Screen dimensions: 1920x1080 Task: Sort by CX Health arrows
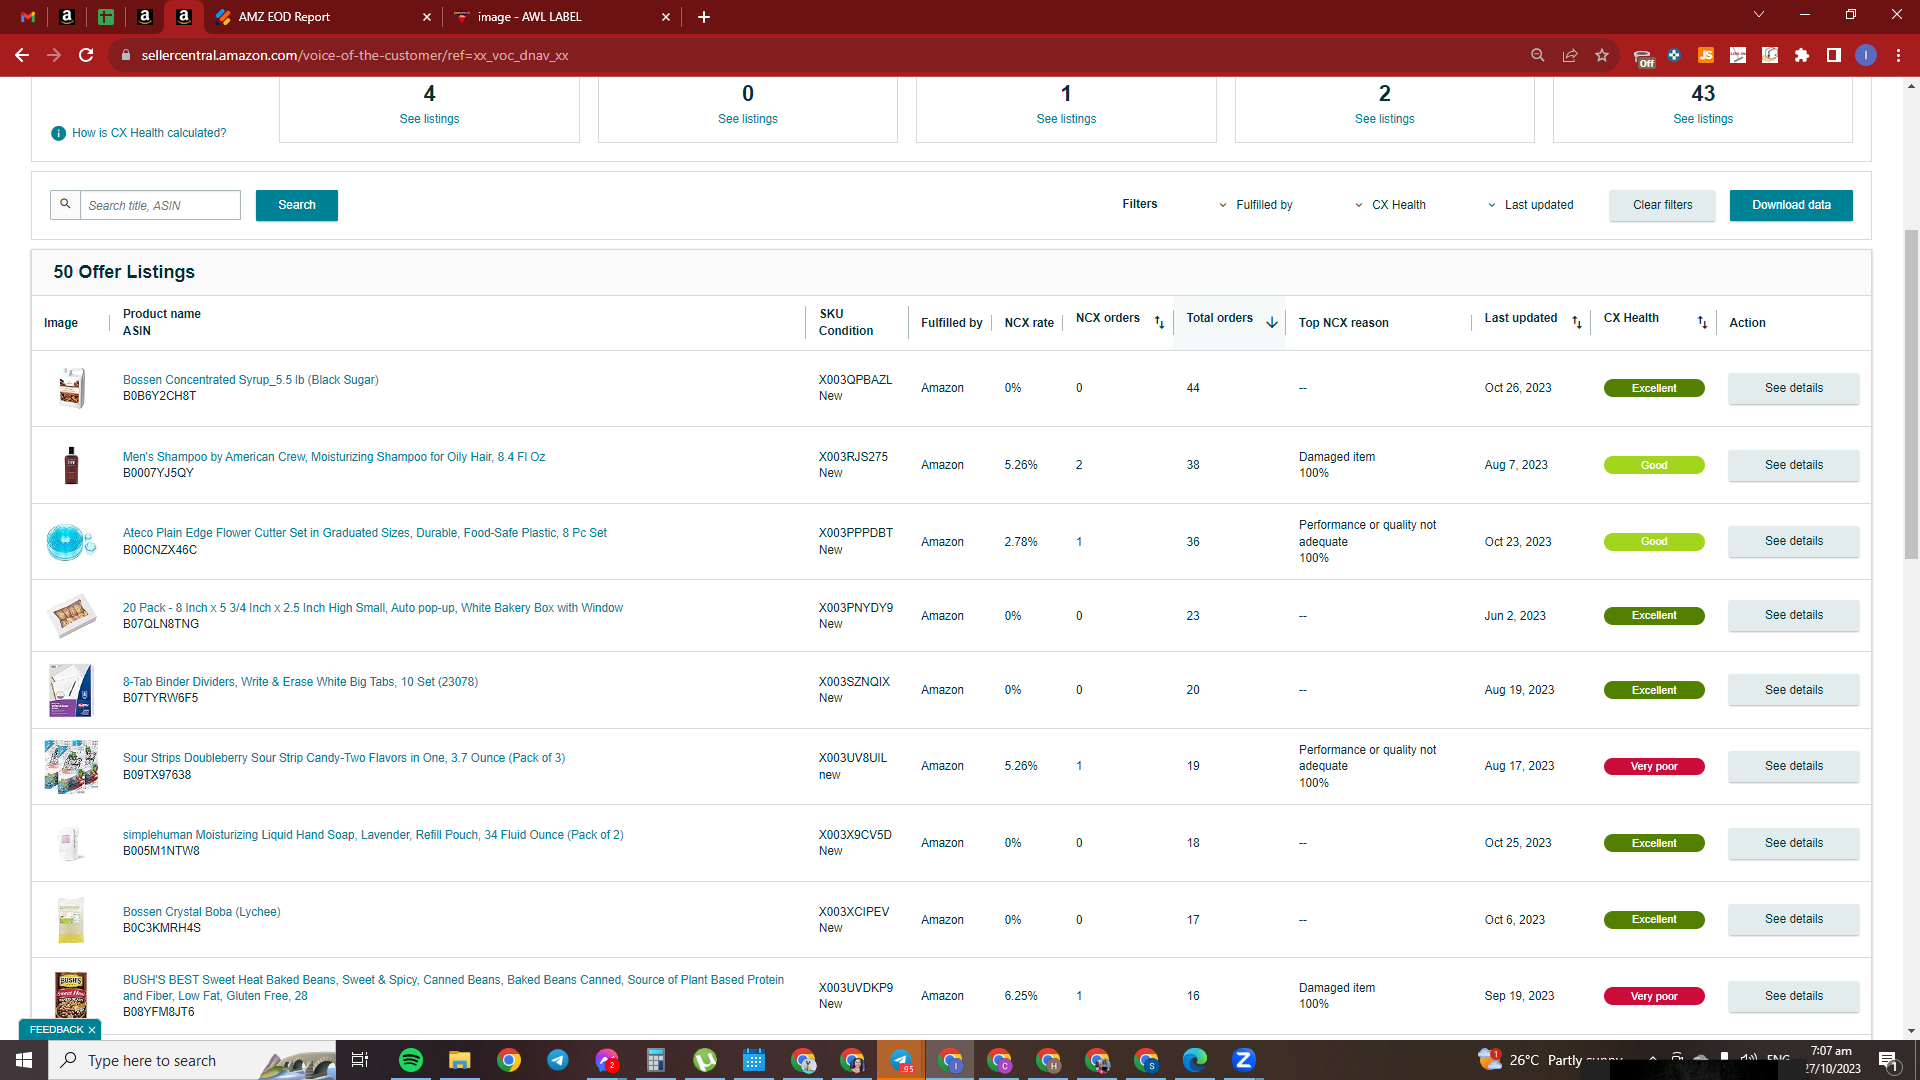[1702, 322]
